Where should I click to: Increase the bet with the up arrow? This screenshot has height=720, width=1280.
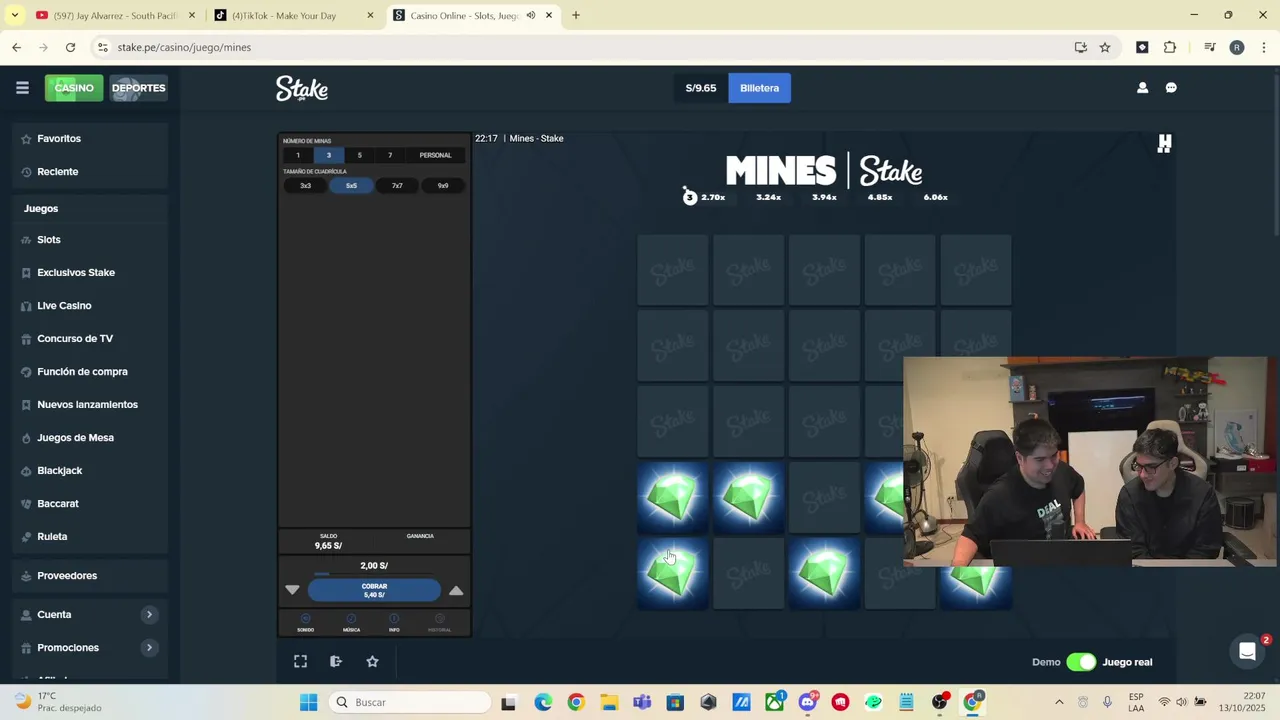[456, 590]
